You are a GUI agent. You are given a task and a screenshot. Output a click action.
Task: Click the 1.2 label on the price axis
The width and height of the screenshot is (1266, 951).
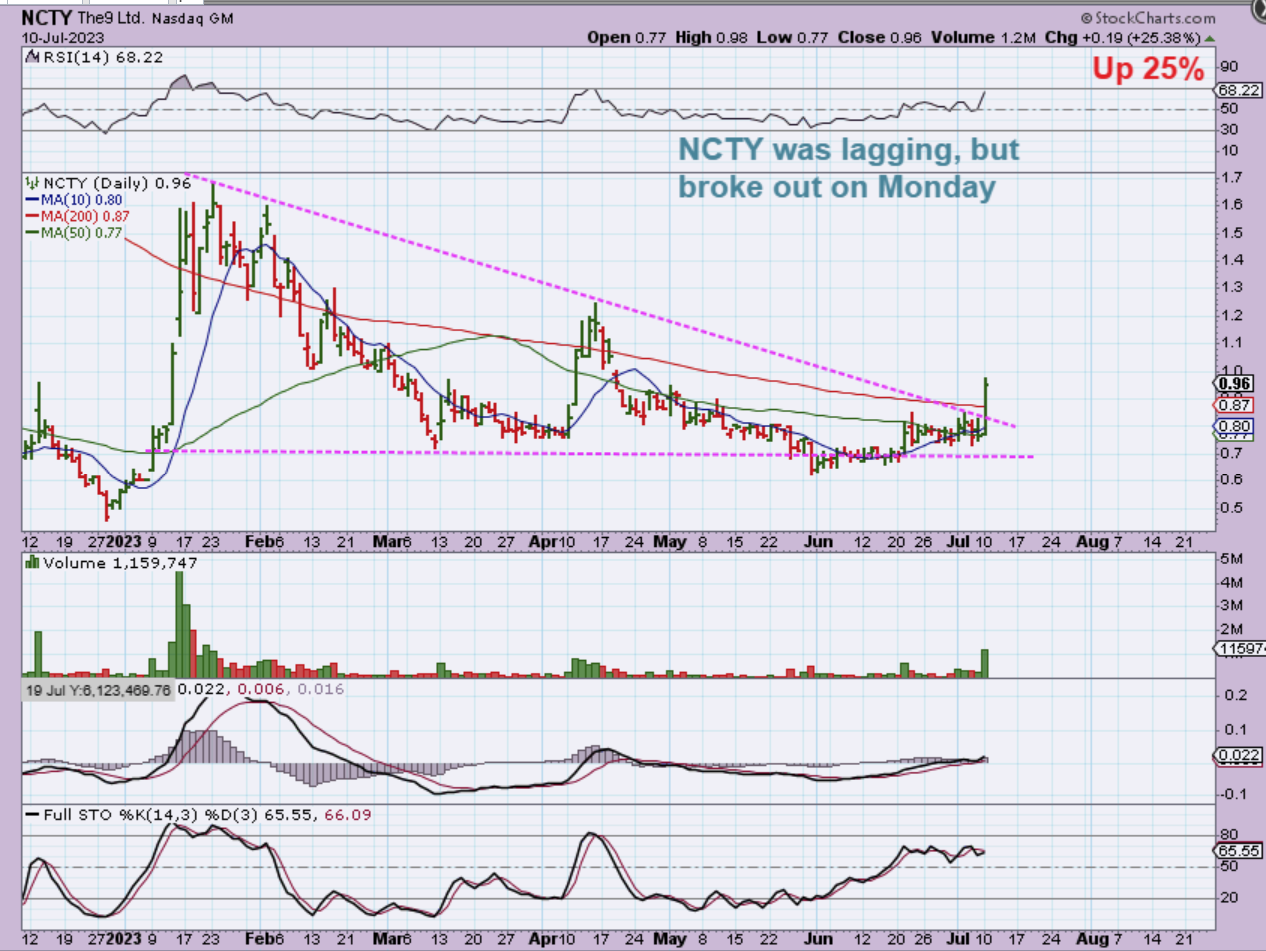pyautogui.click(x=1230, y=316)
